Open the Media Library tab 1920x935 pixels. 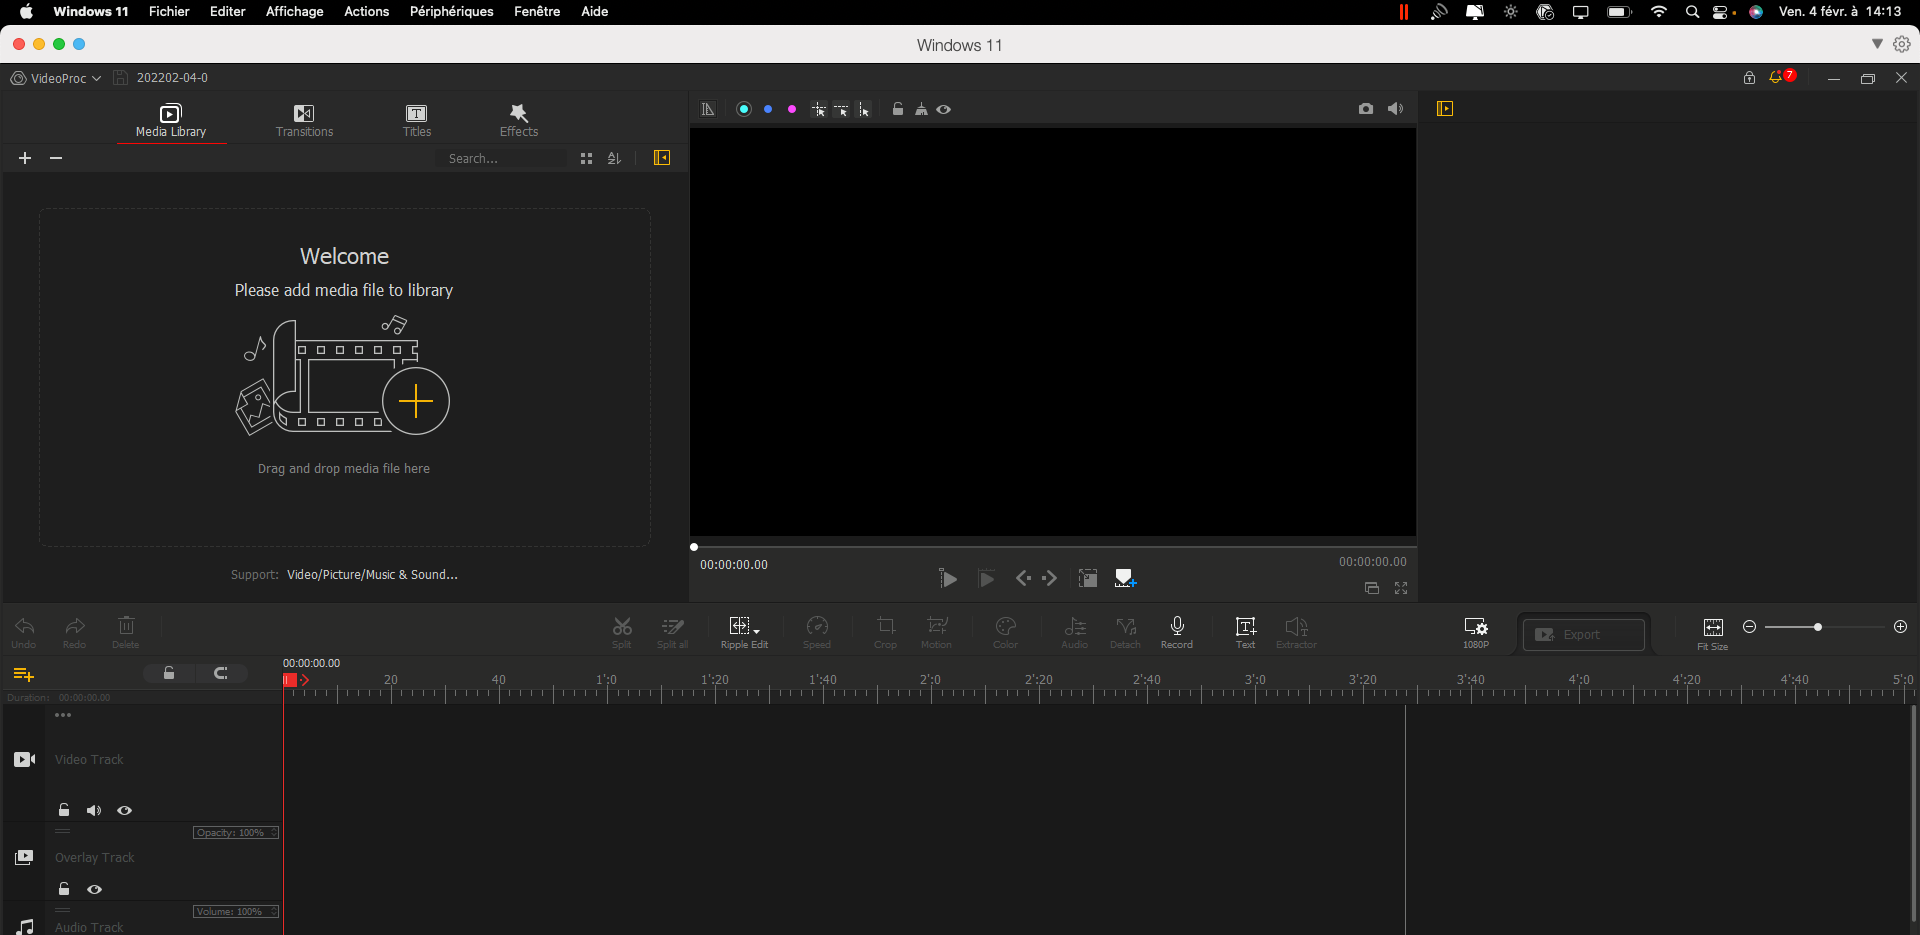pos(171,121)
